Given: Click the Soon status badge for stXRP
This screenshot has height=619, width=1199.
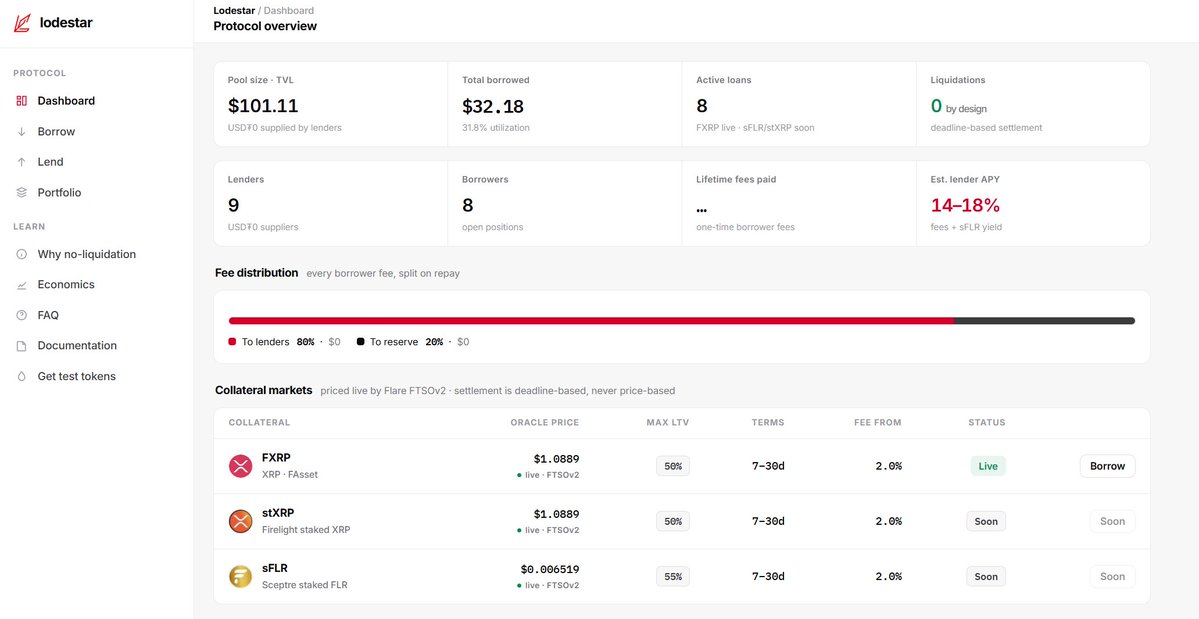Looking at the screenshot, I should tap(986, 521).
